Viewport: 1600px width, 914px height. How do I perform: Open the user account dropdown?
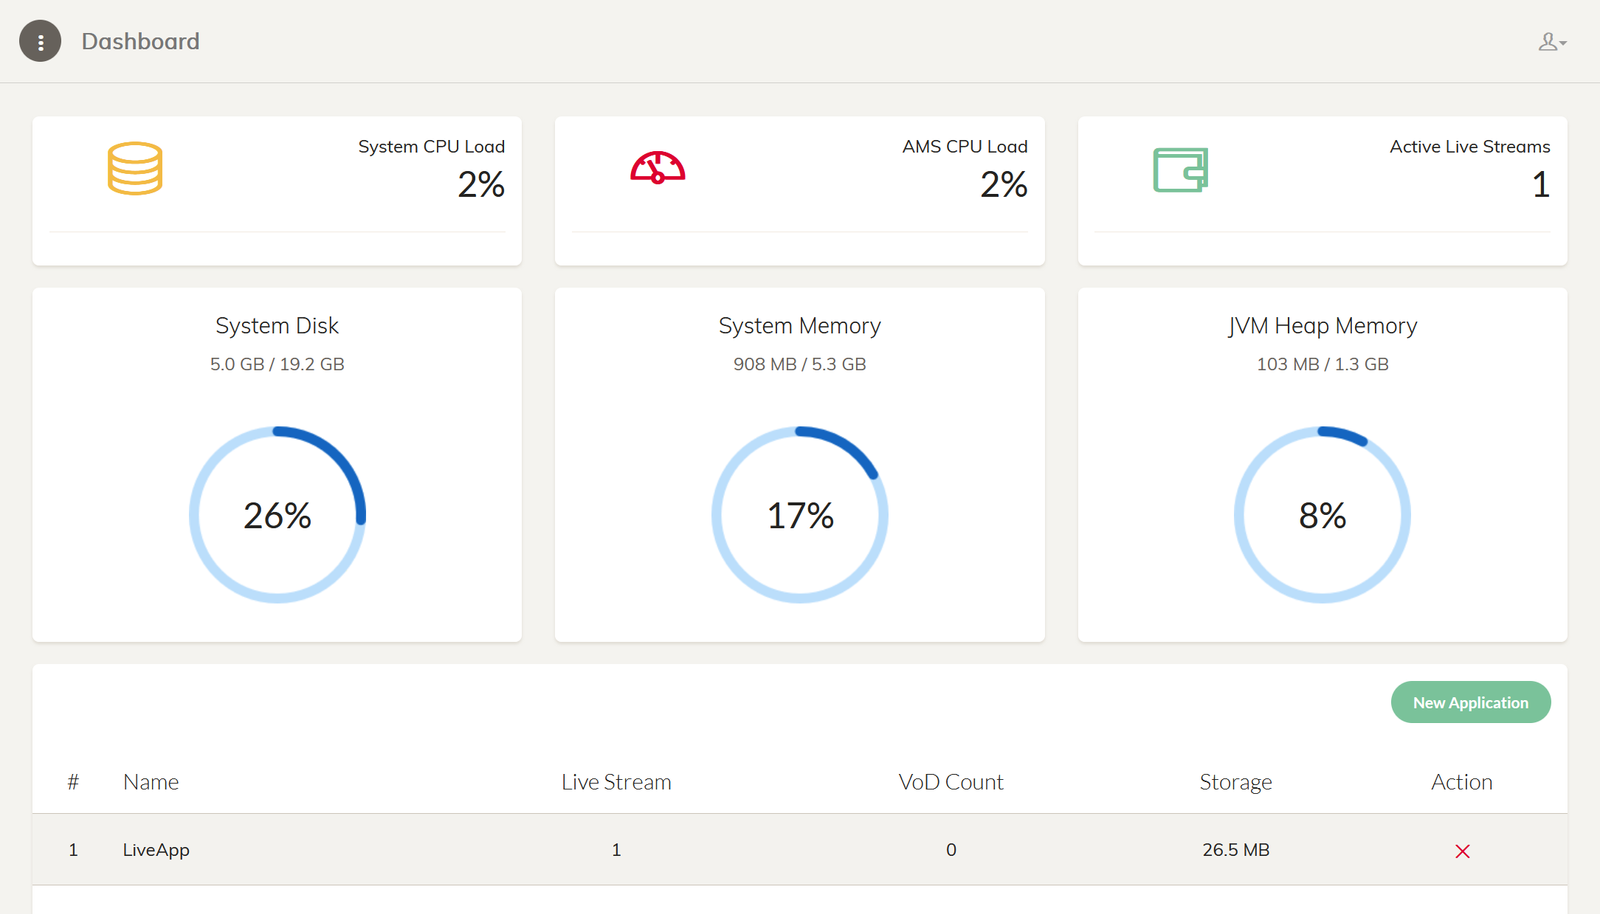(1551, 42)
